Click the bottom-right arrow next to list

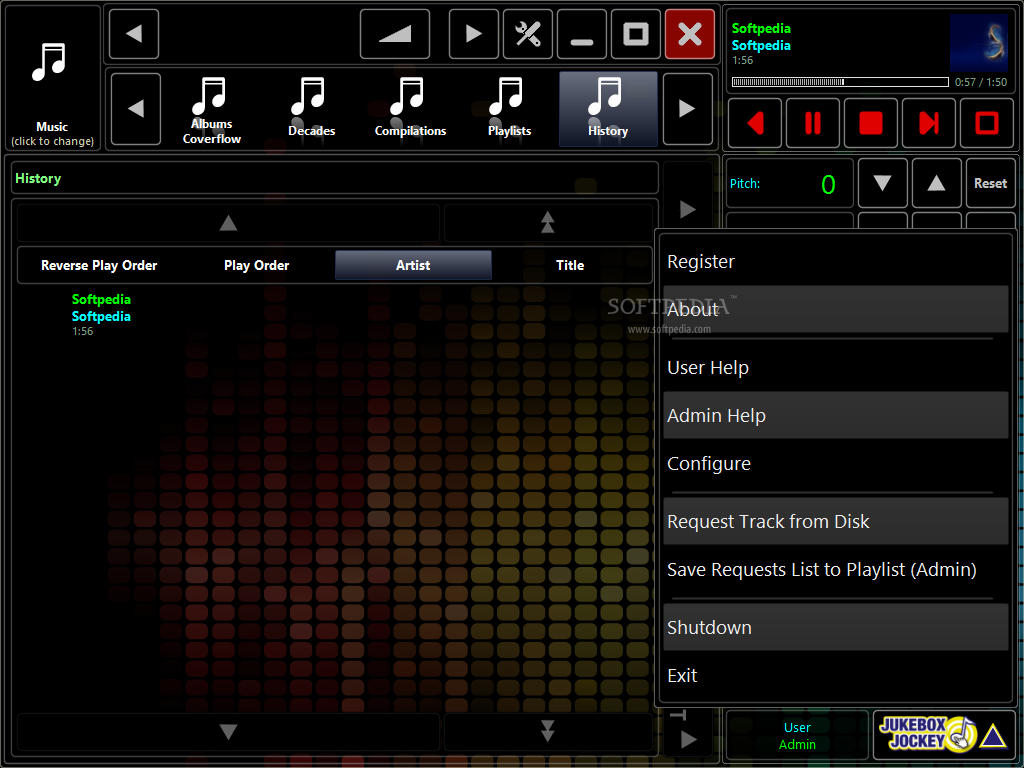click(688, 739)
